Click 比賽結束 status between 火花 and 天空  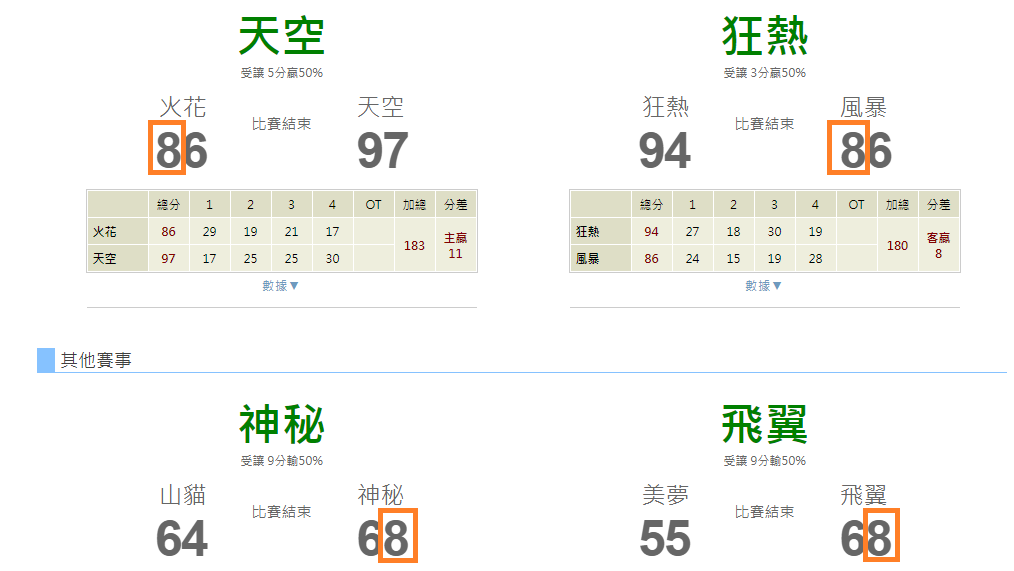click(x=281, y=124)
